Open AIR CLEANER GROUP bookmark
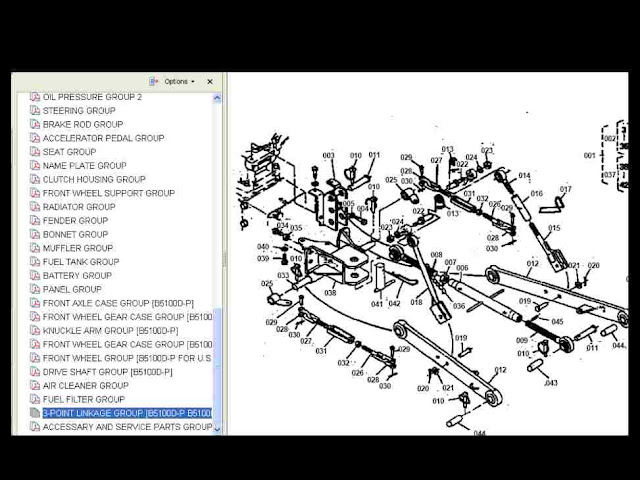 pyautogui.click(x=86, y=386)
